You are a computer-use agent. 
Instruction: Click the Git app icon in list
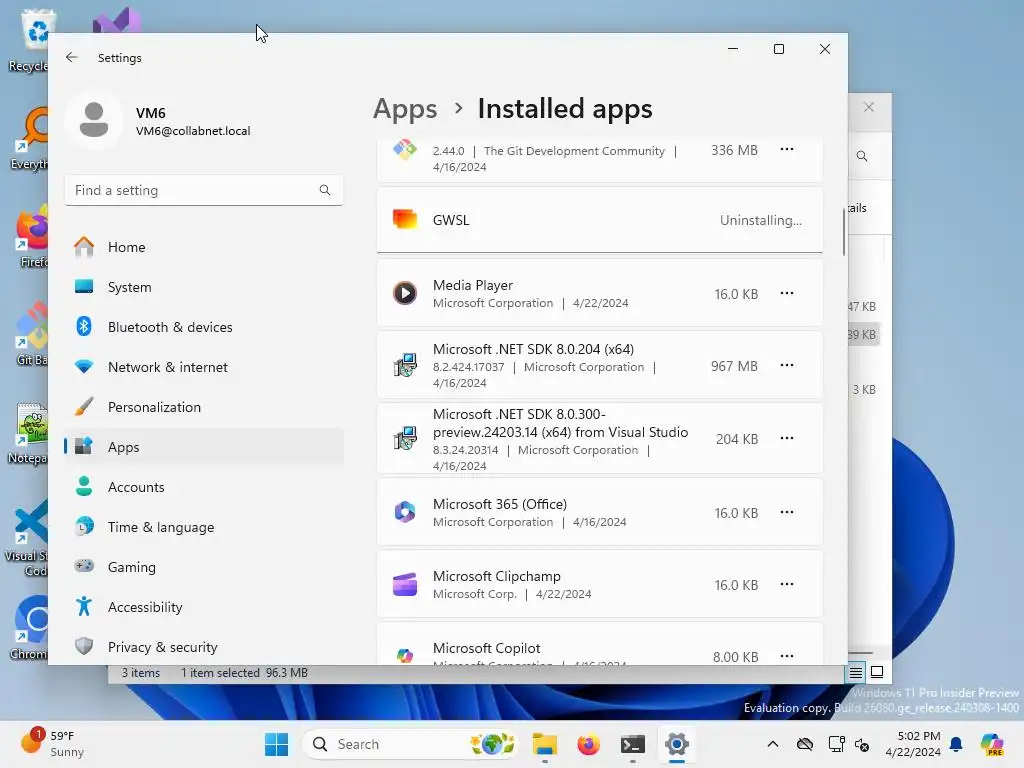405,150
